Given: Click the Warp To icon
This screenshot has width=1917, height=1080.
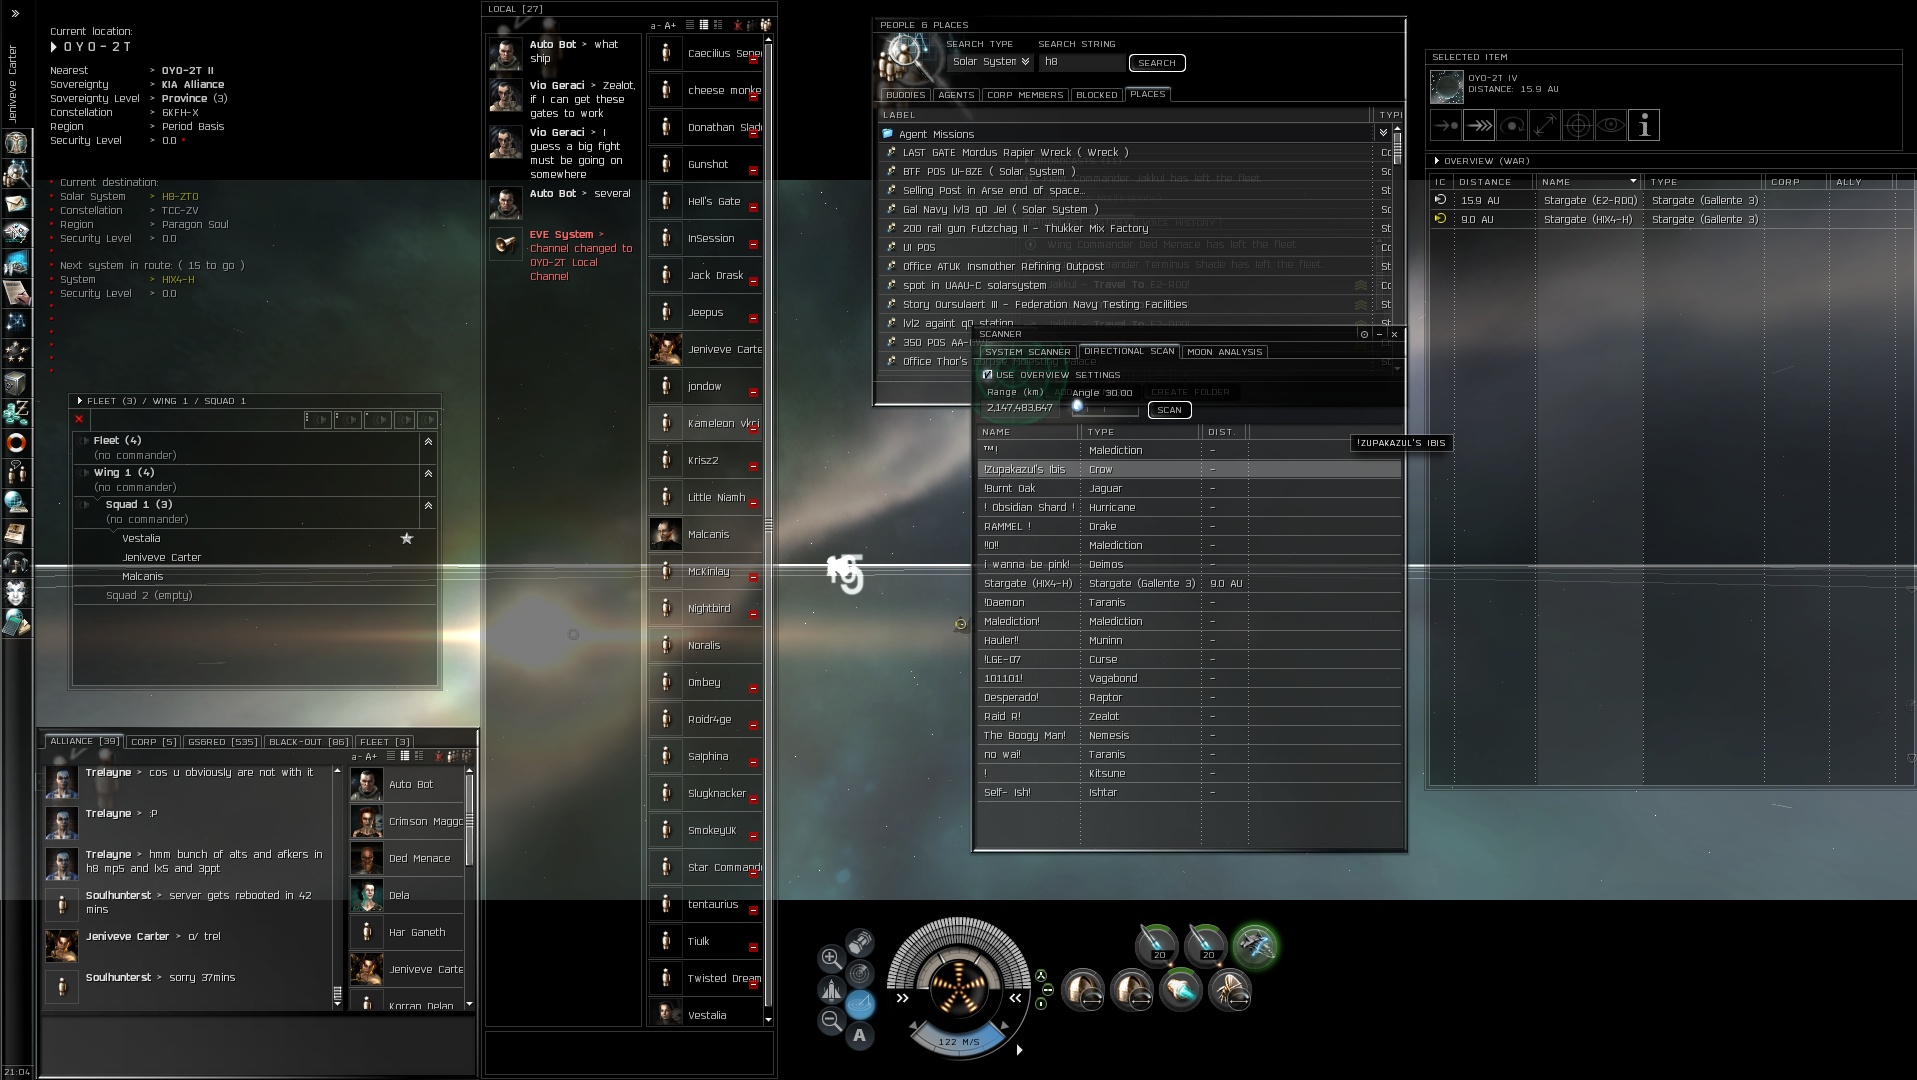Looking at the screenshot, I should click(x=1479, y=125).
